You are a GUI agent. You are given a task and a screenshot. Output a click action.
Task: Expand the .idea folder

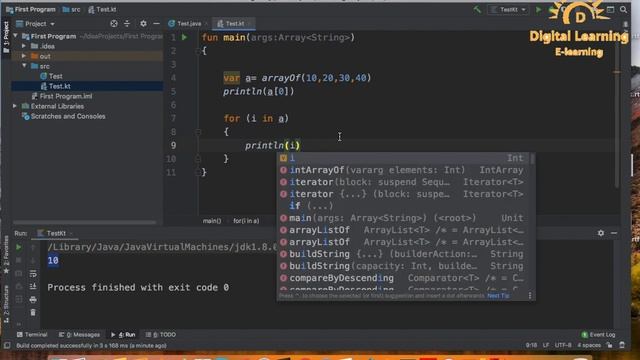pos(24,46)
